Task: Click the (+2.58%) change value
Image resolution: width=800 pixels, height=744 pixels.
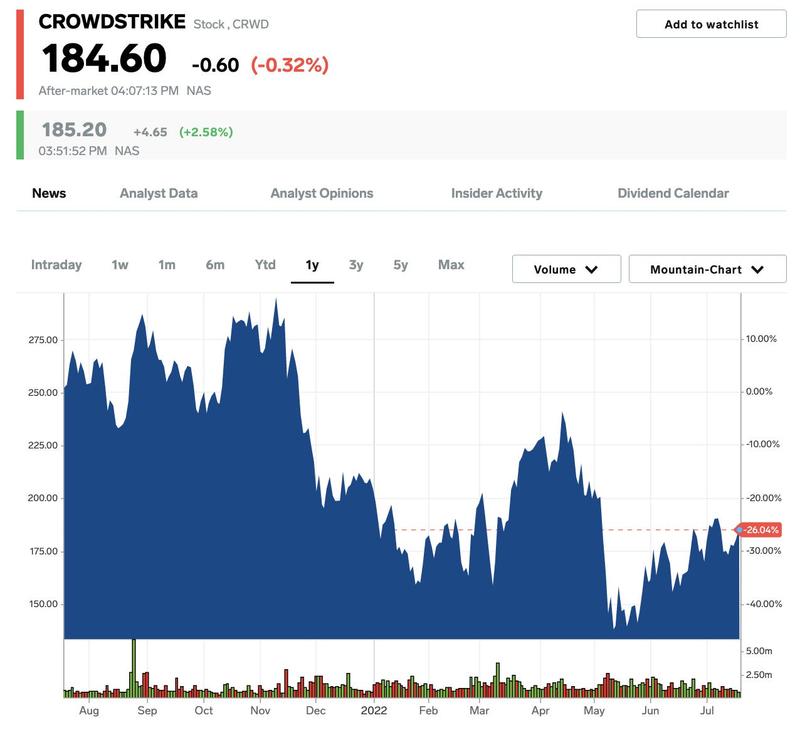Action: tap(206, 132)
